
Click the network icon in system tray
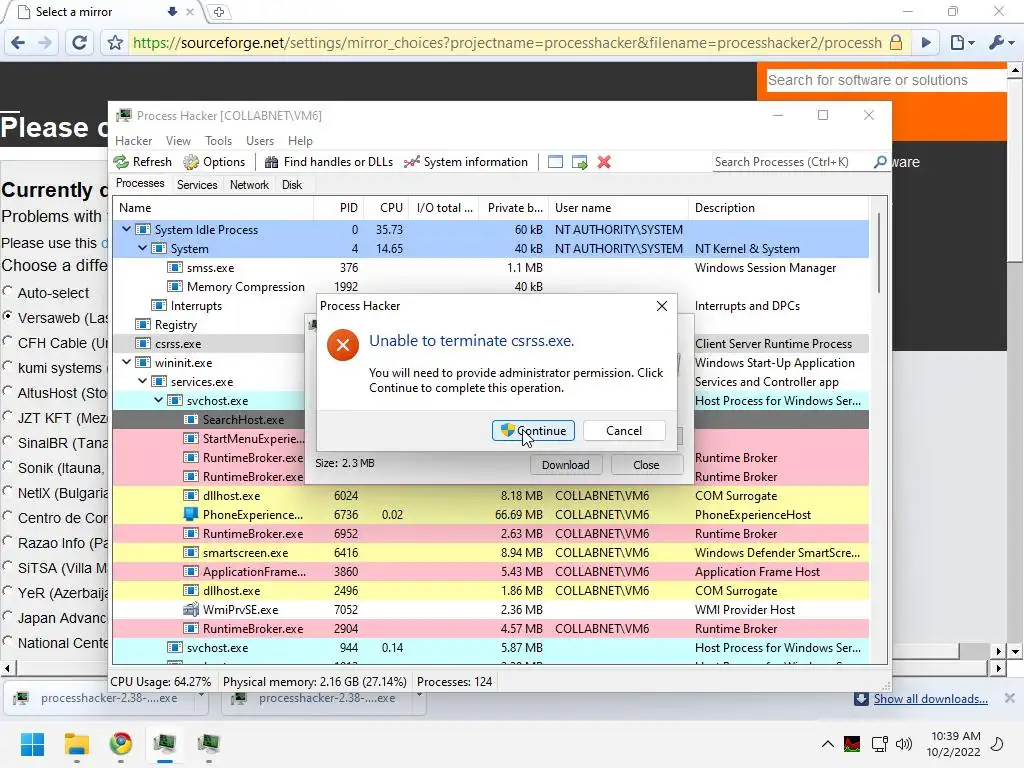pos(880,744)
